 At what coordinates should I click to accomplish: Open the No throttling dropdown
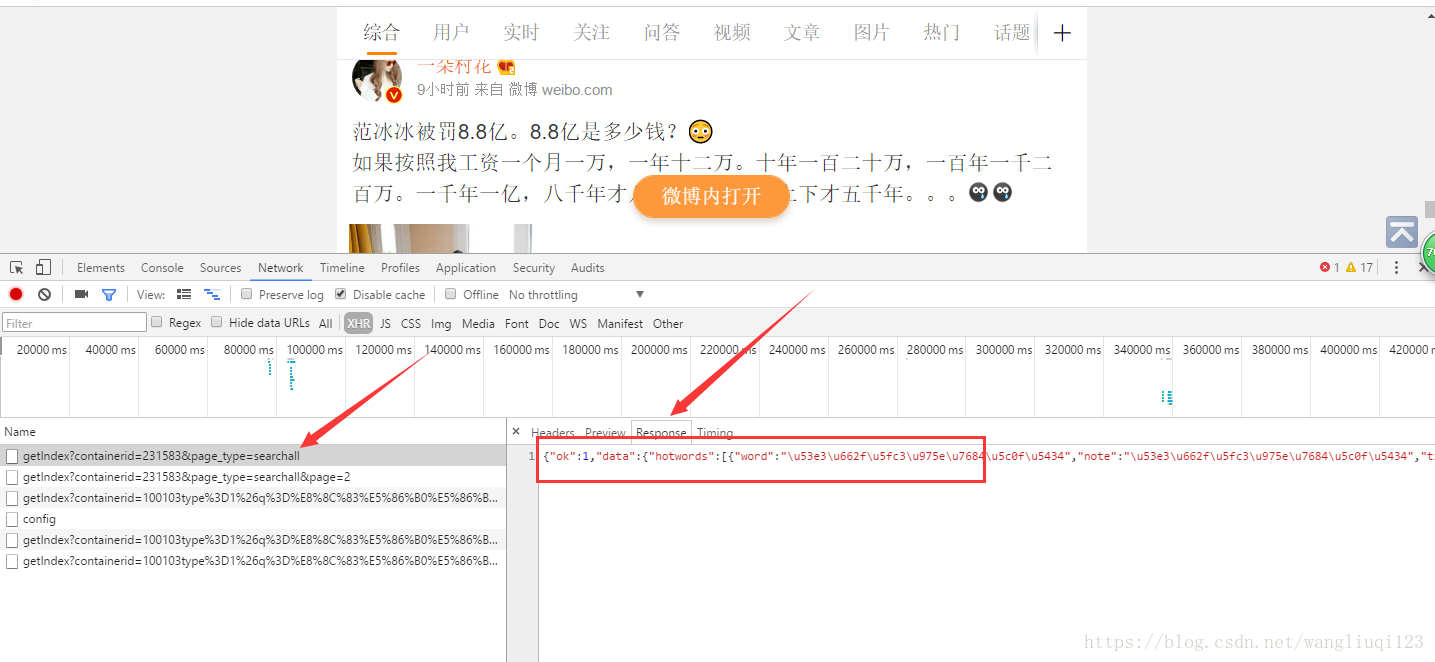pyautogui.click(x=577, y=295)
